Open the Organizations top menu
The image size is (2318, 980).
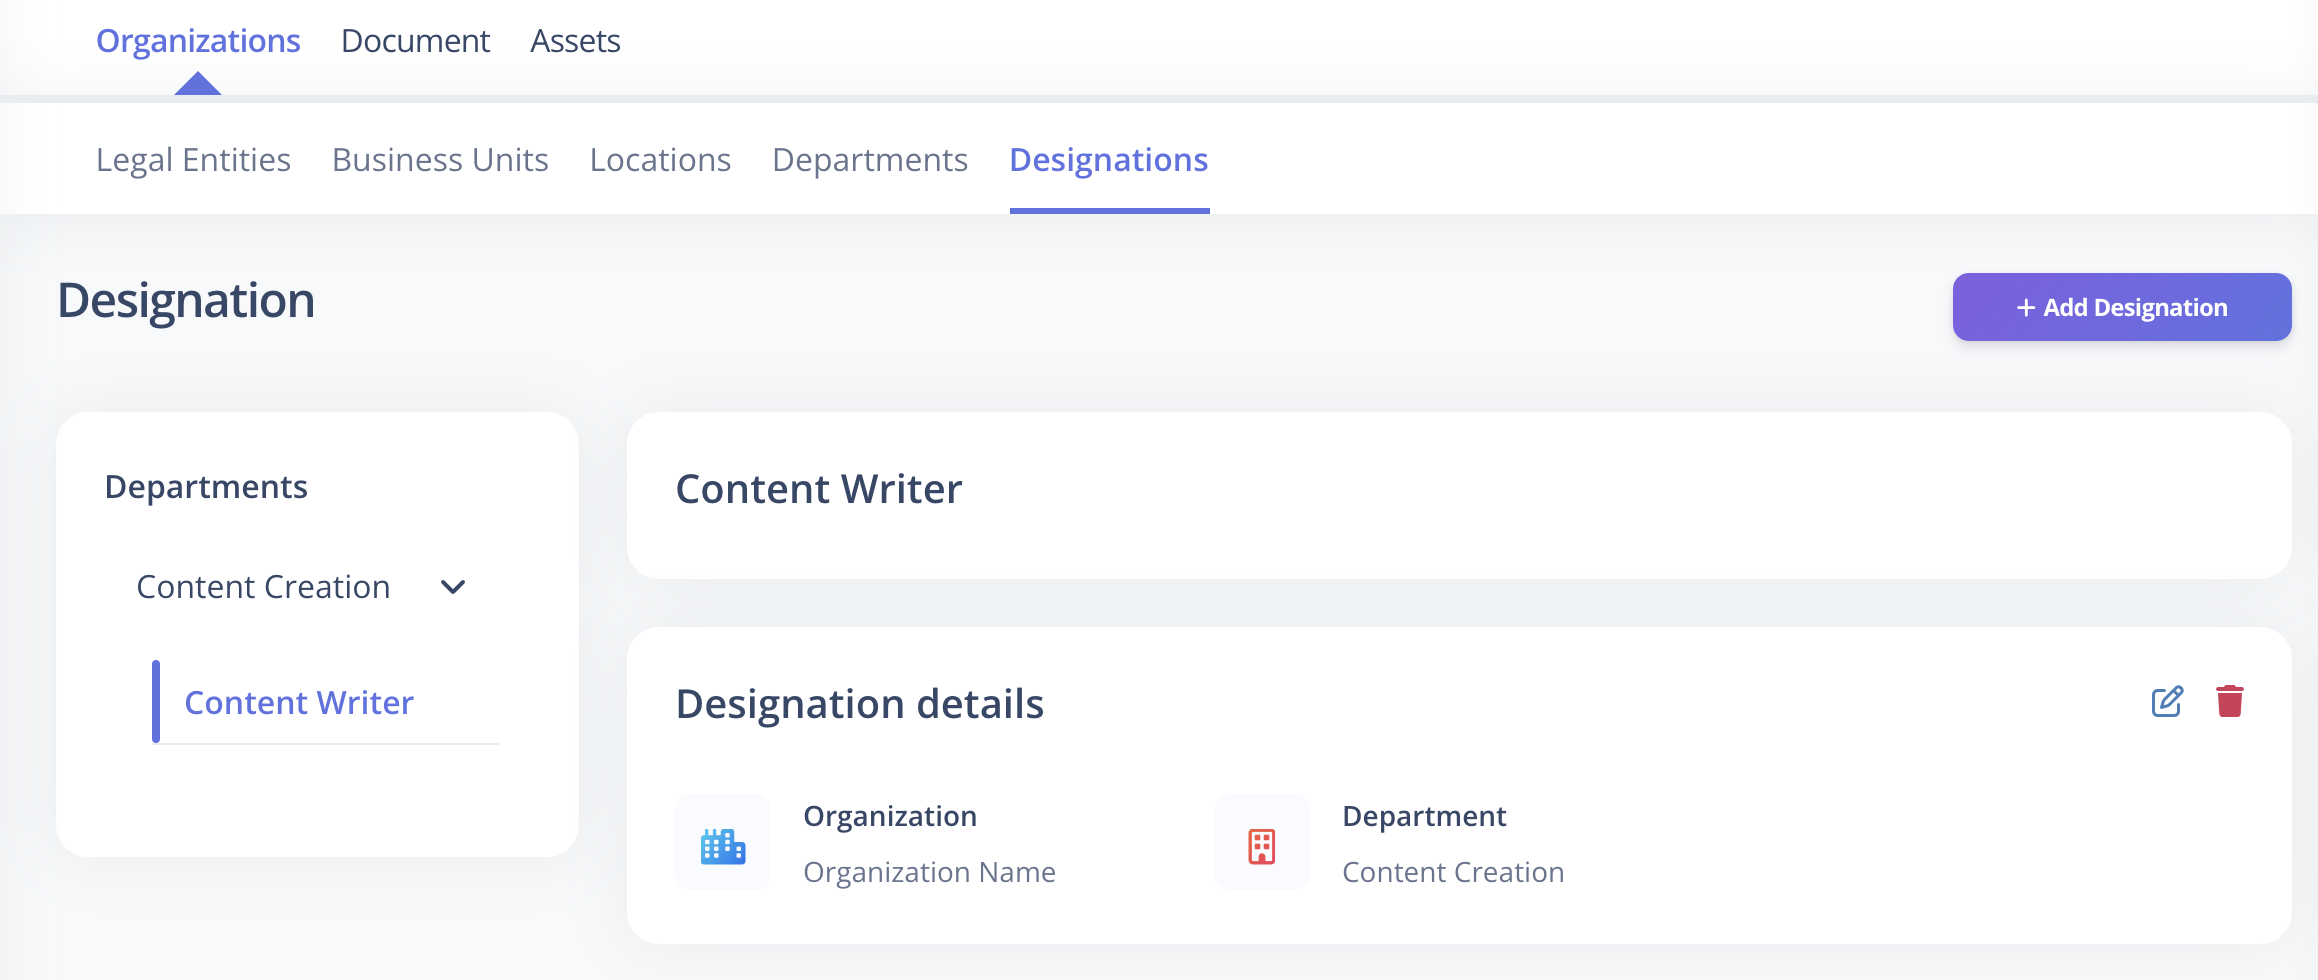pos(198,41)
